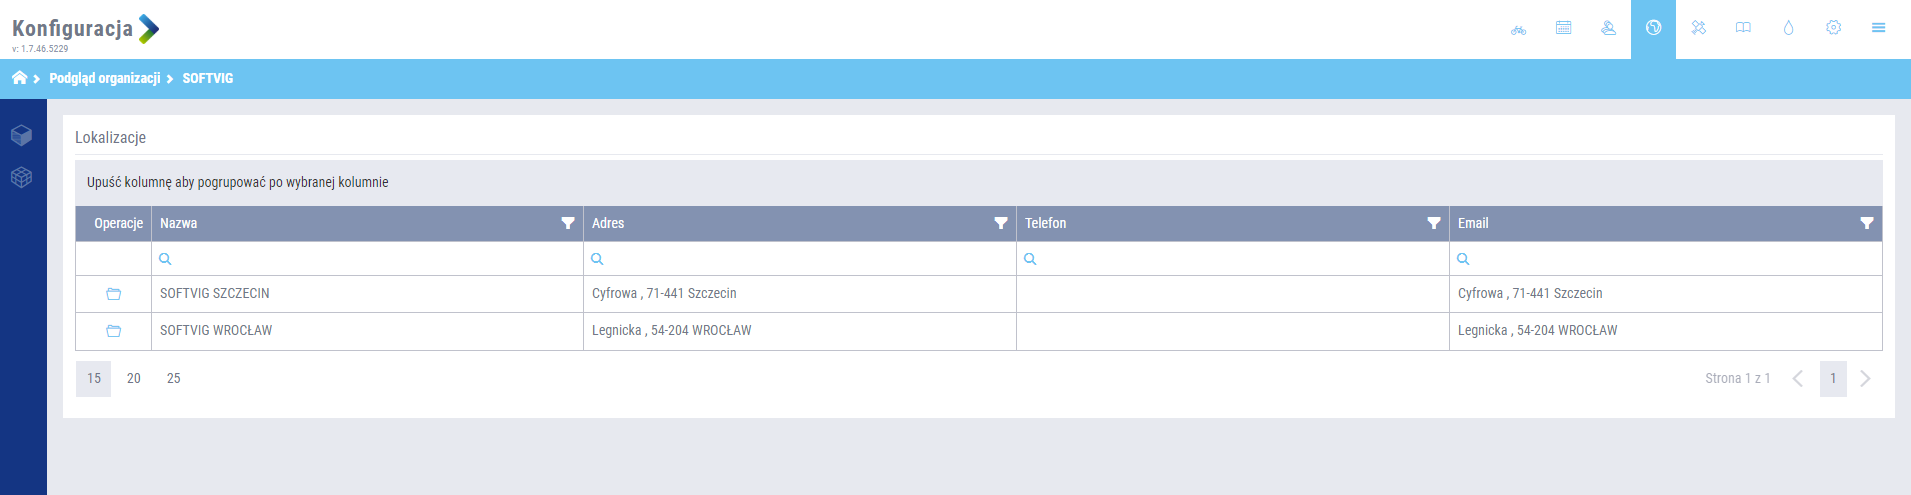This screenshot has height=495, width=1911.
Task: Click the Podgląd organizacji breadcrumb link
Action: (104, 78)
